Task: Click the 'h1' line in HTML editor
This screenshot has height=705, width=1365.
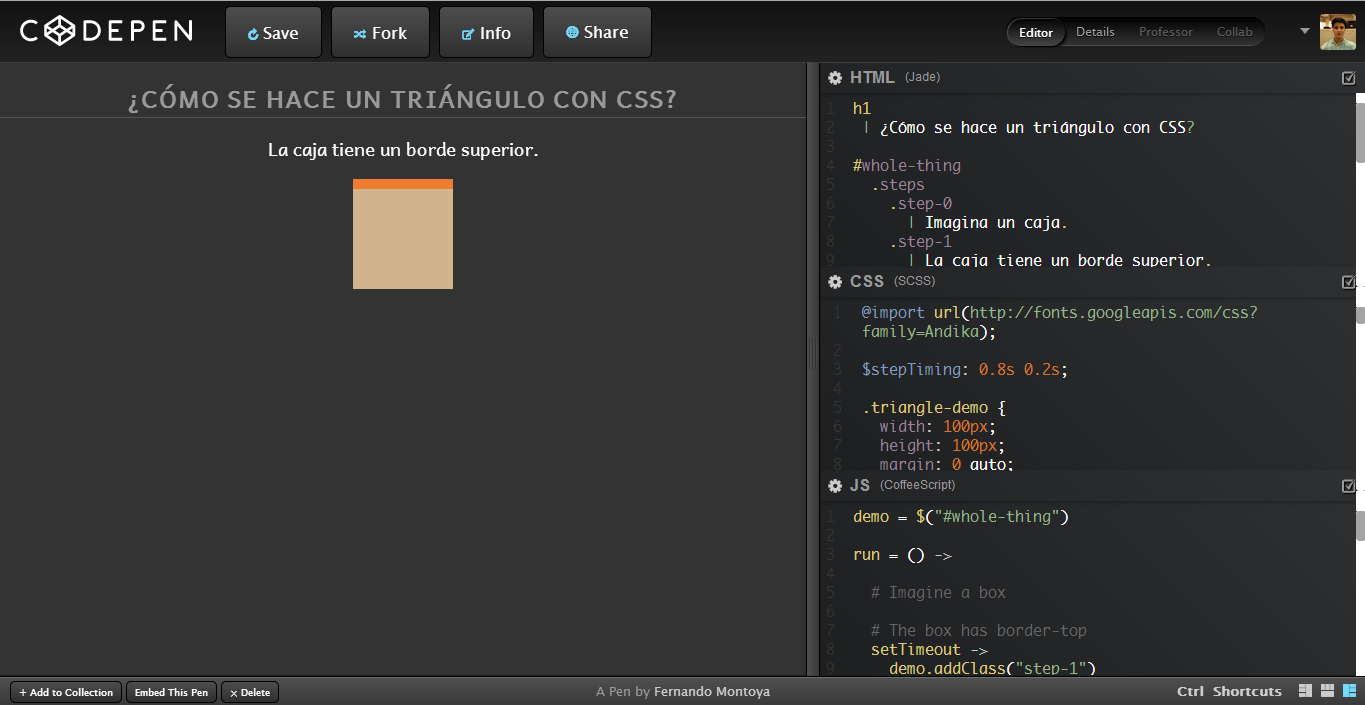Action: 862,109
